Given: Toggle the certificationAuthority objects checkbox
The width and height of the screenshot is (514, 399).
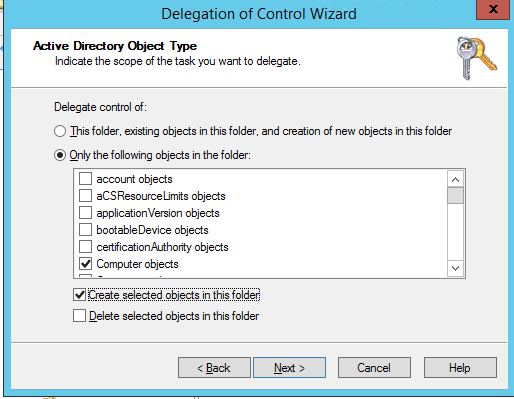Looking at the screenshot, I should (x=85, y=247).
